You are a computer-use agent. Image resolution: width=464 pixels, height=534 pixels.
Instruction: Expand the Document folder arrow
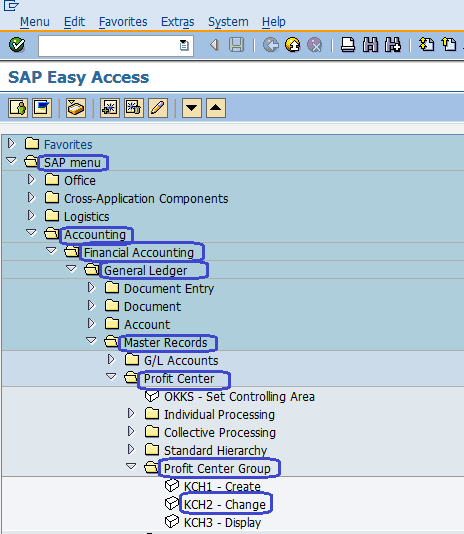91,305
